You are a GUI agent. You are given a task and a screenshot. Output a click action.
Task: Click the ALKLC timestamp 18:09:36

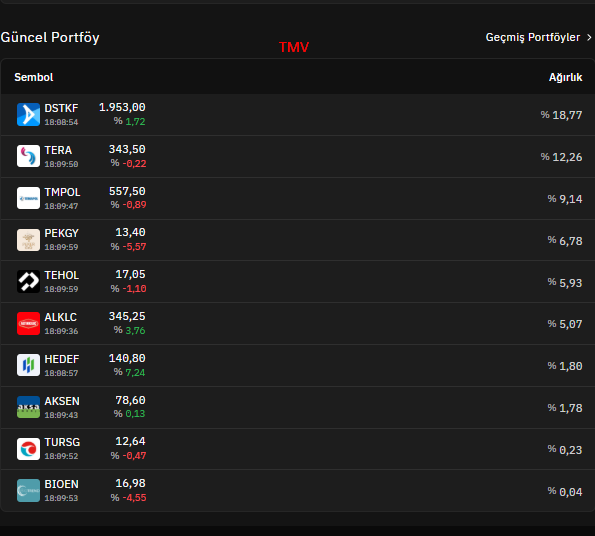click(x=61, y=331)
